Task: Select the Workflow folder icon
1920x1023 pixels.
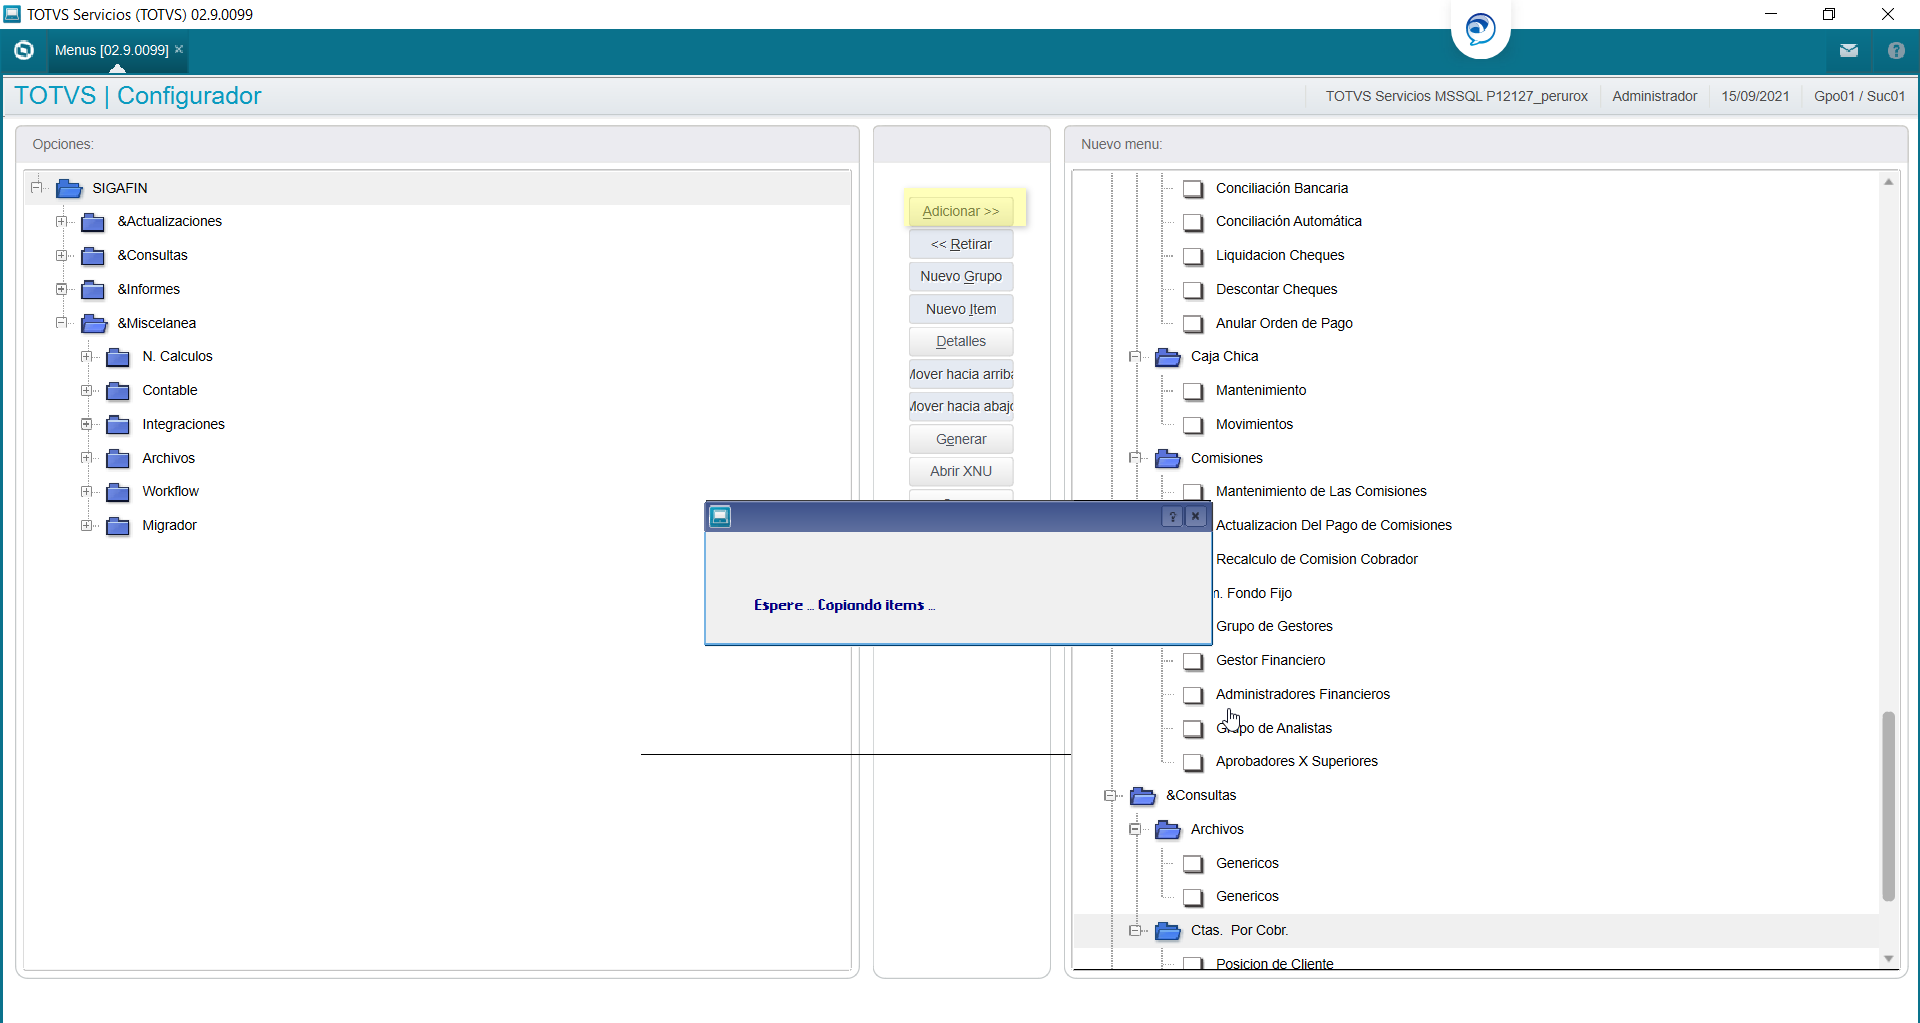Action: point(118,492)
